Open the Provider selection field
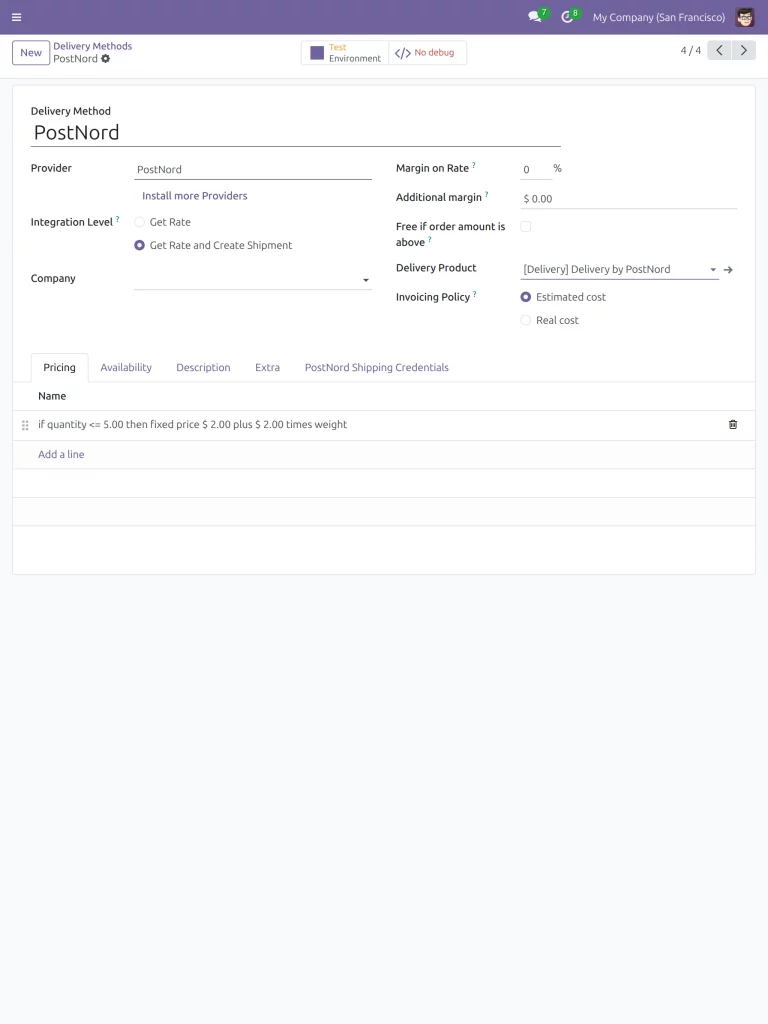 coord(253,170)
